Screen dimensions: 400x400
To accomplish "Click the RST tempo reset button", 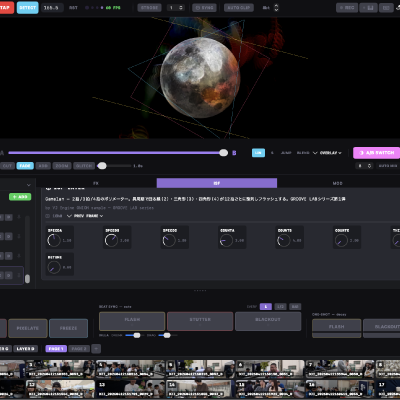I will (x=73, y=8).
